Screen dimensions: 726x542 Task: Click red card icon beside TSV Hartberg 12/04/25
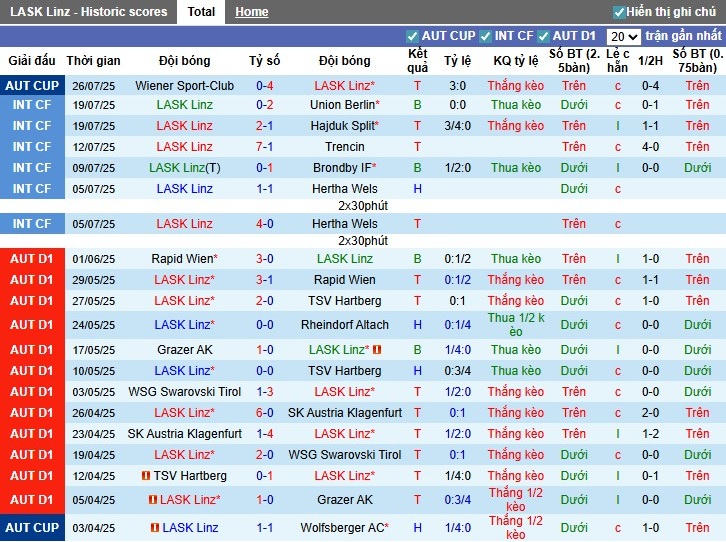pos(146,475)
